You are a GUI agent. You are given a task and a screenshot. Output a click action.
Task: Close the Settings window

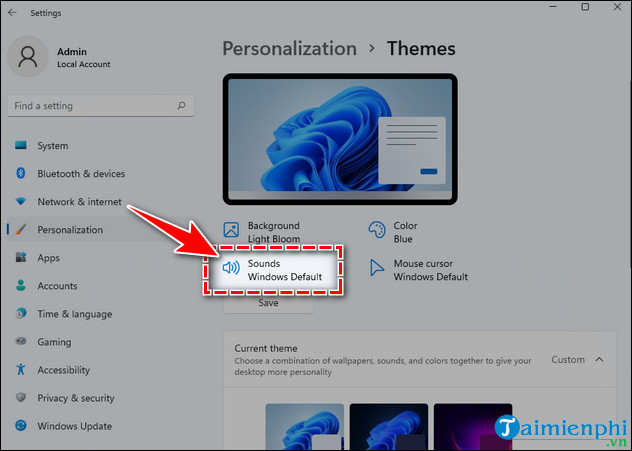point(617,7)
